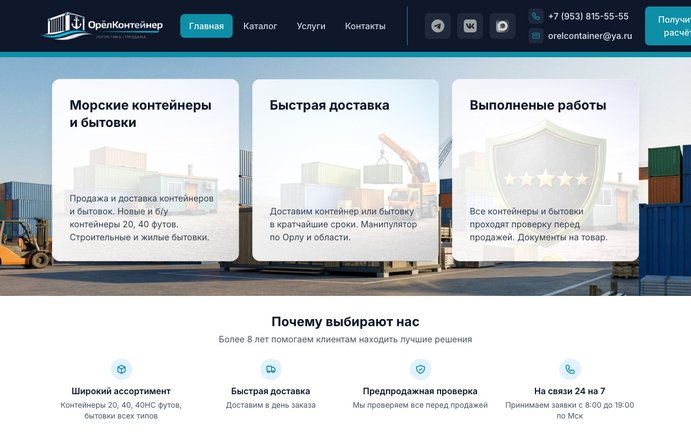Click the Продажа и доставка контейнеров description
The width and height of the screenshot is (691, 432).
point(141,218)
